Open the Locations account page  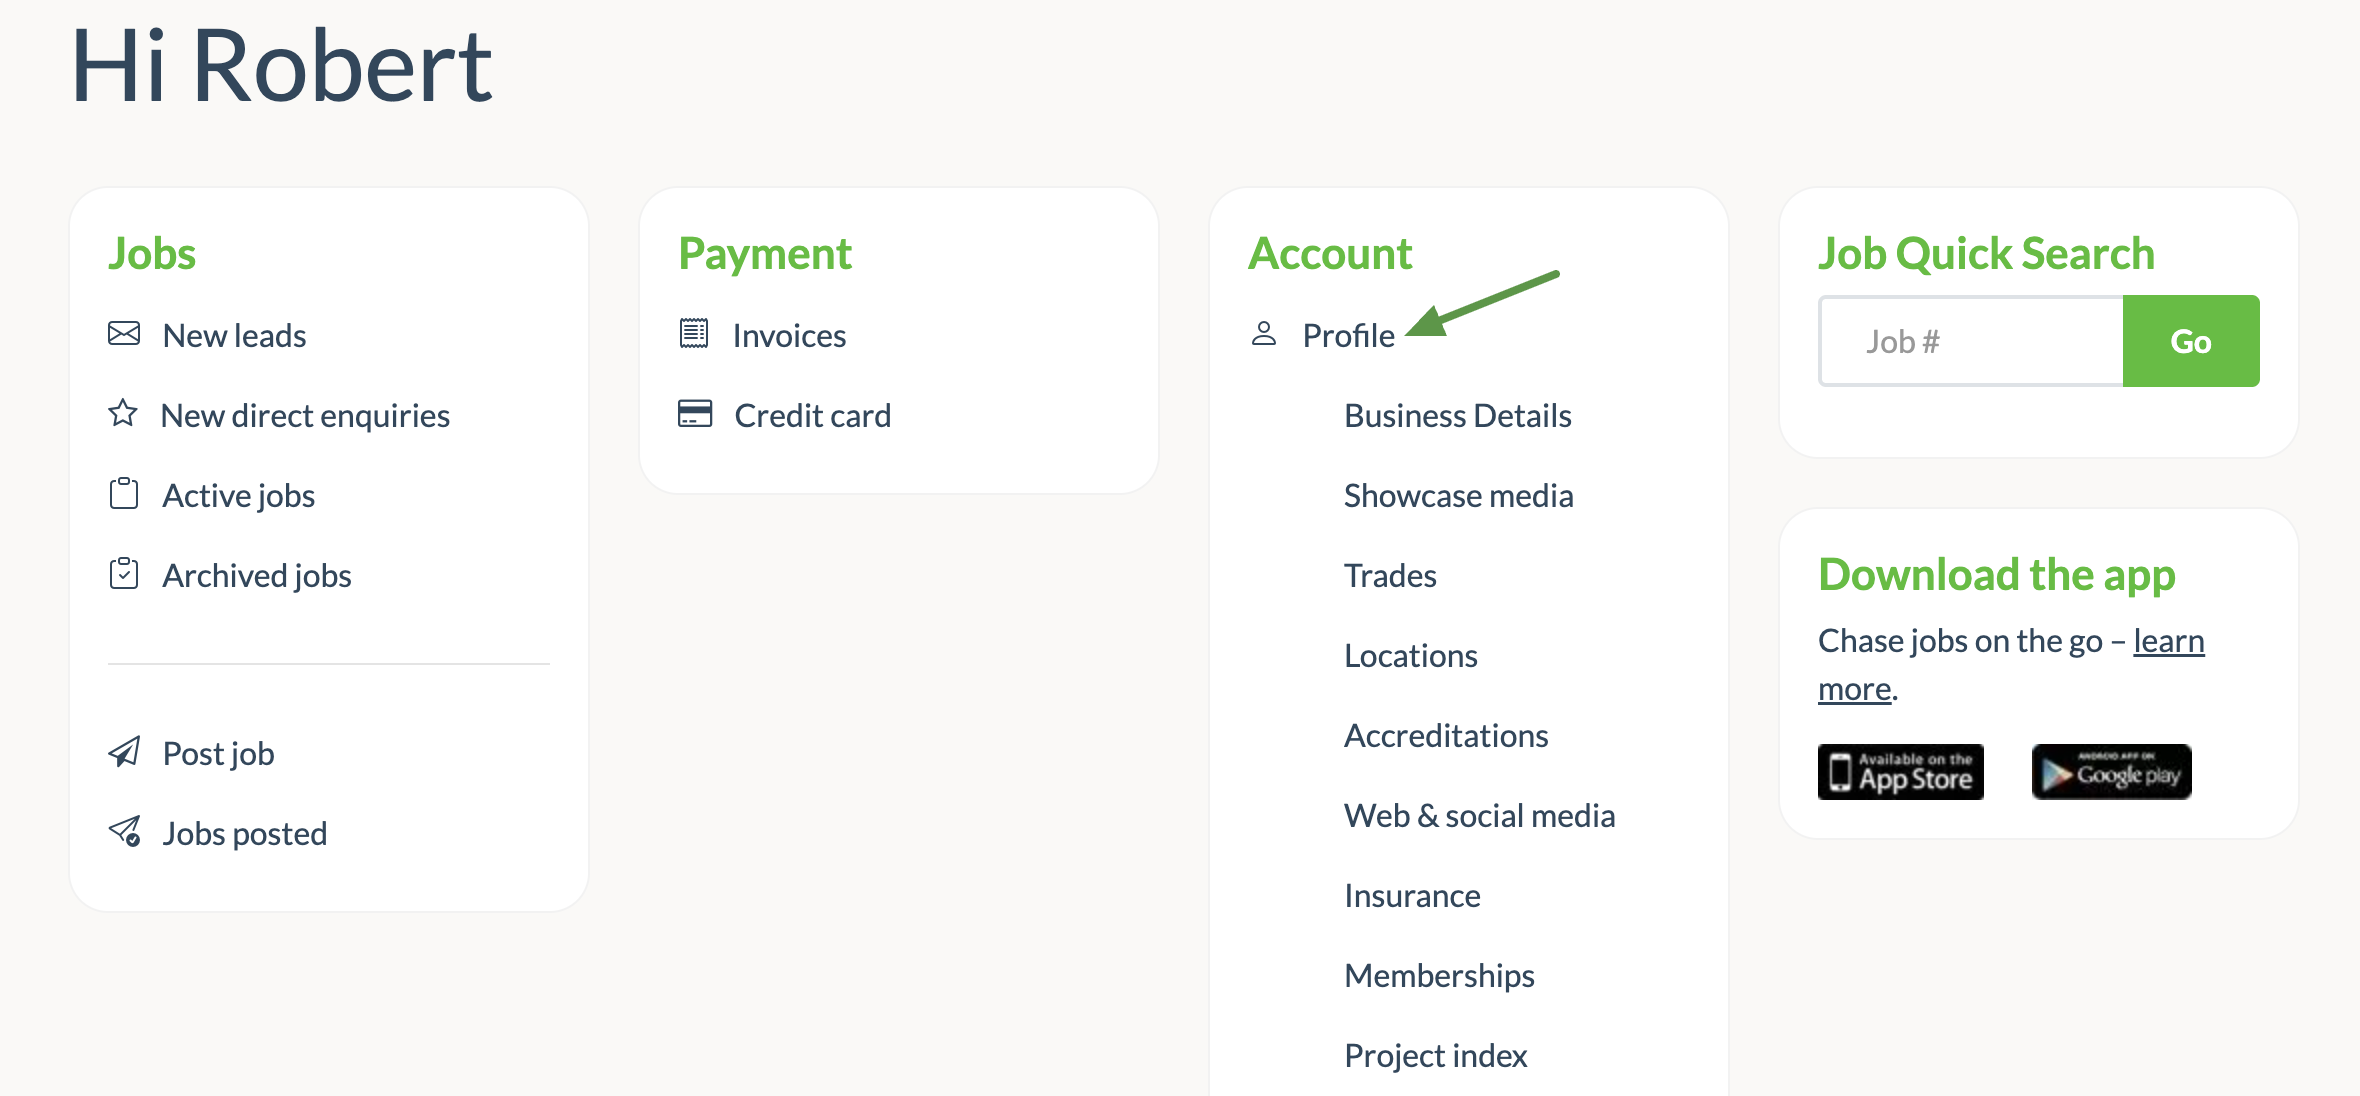click(x=1410, y=656)
